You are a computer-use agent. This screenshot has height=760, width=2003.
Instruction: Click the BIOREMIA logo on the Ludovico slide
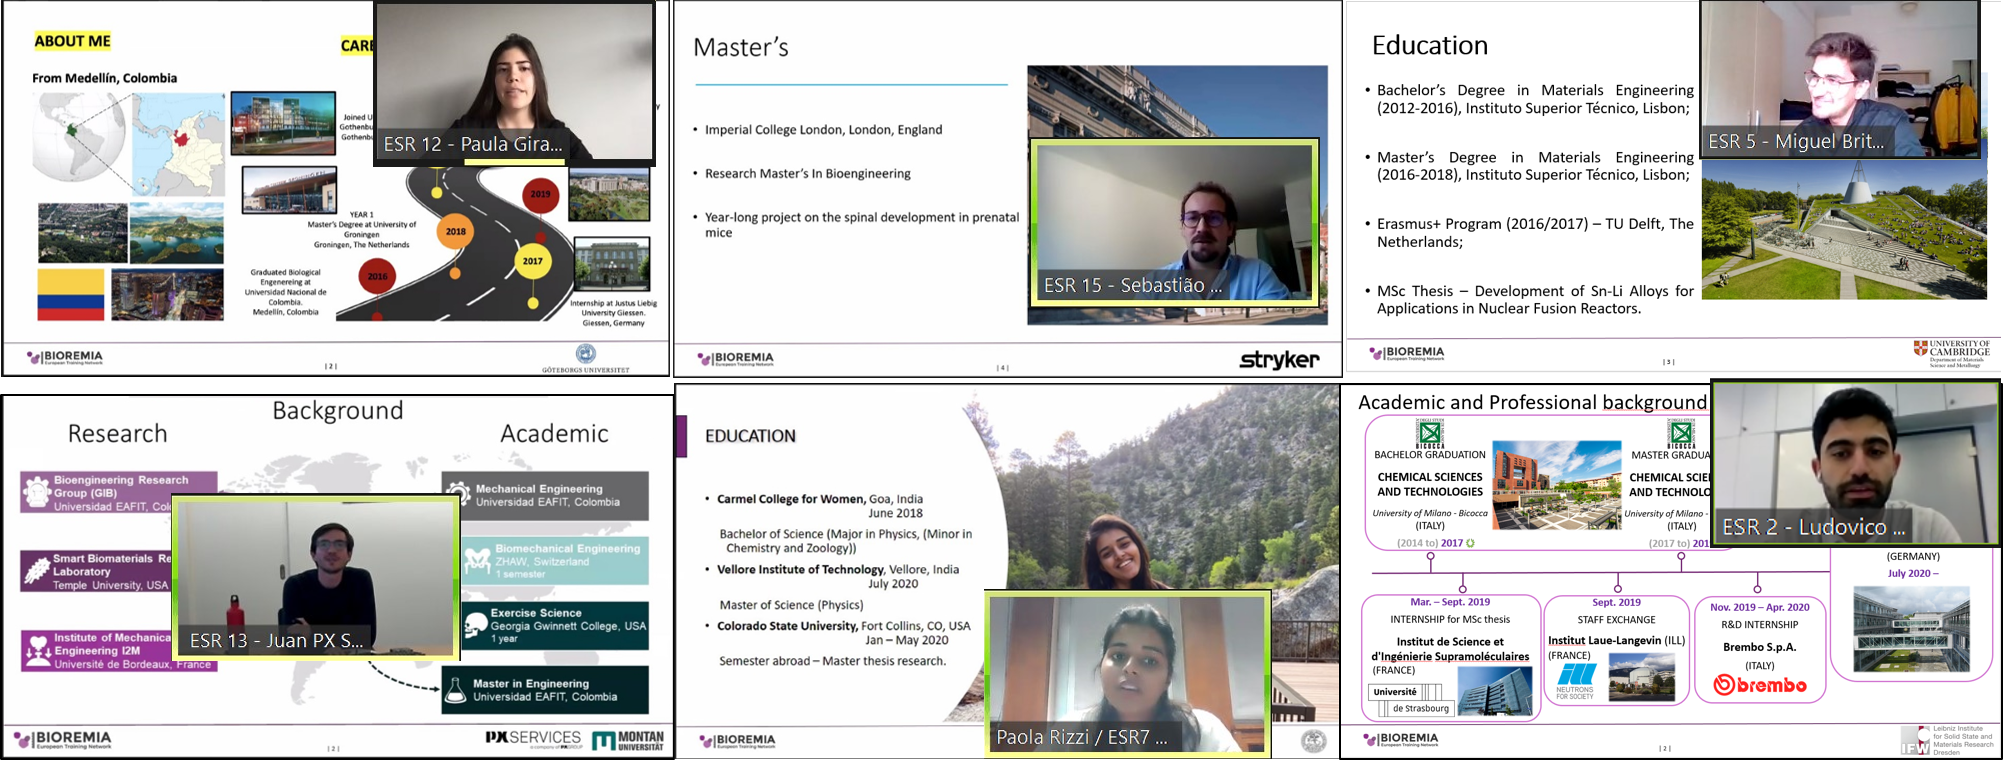1400,739
